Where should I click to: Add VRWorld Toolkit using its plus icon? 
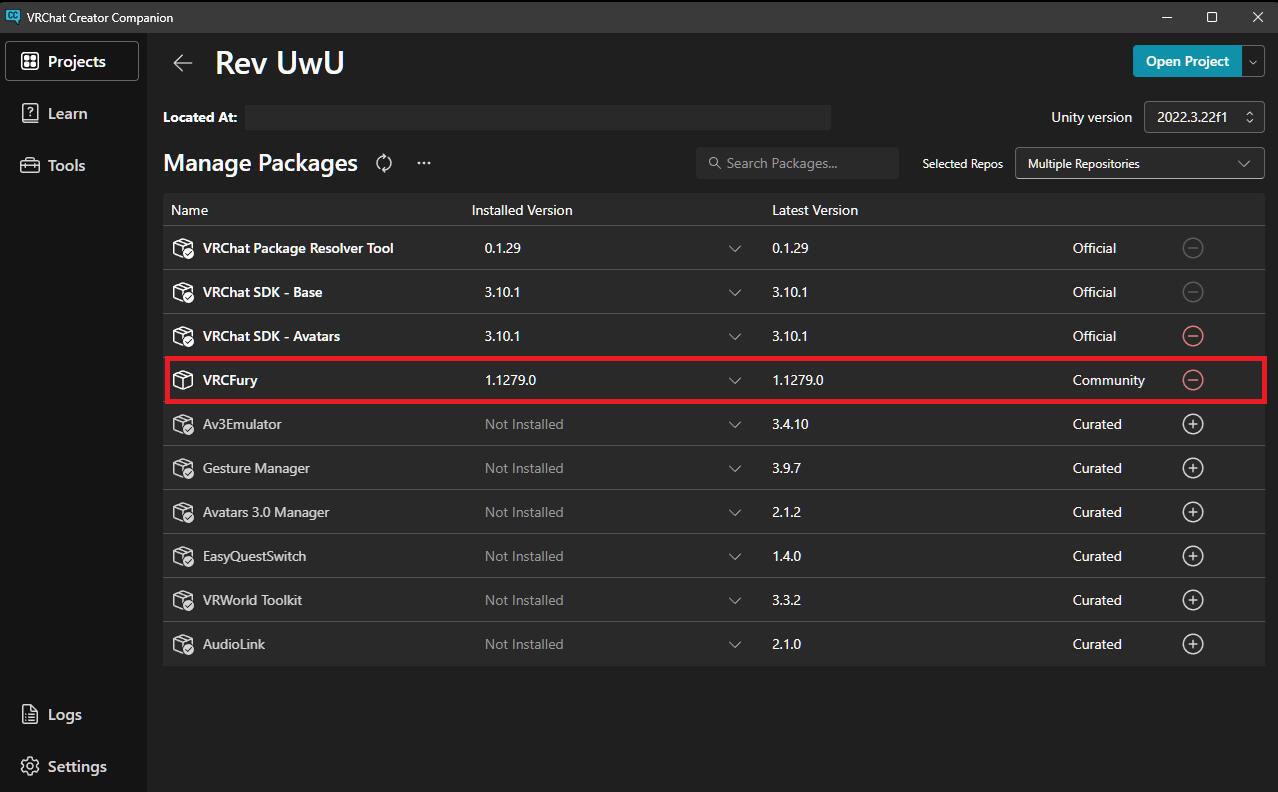[1192, 600]
